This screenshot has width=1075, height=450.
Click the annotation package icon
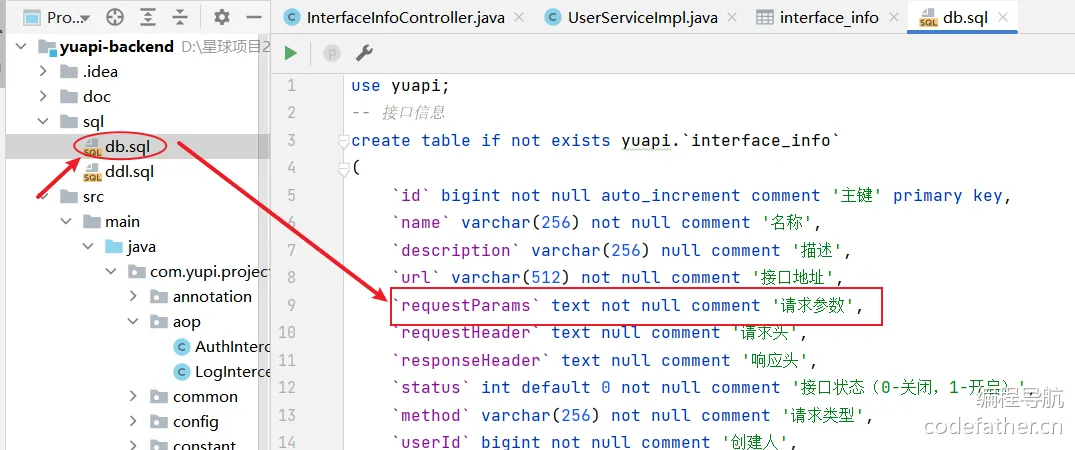pyautogui.click(x=159, y=296)
